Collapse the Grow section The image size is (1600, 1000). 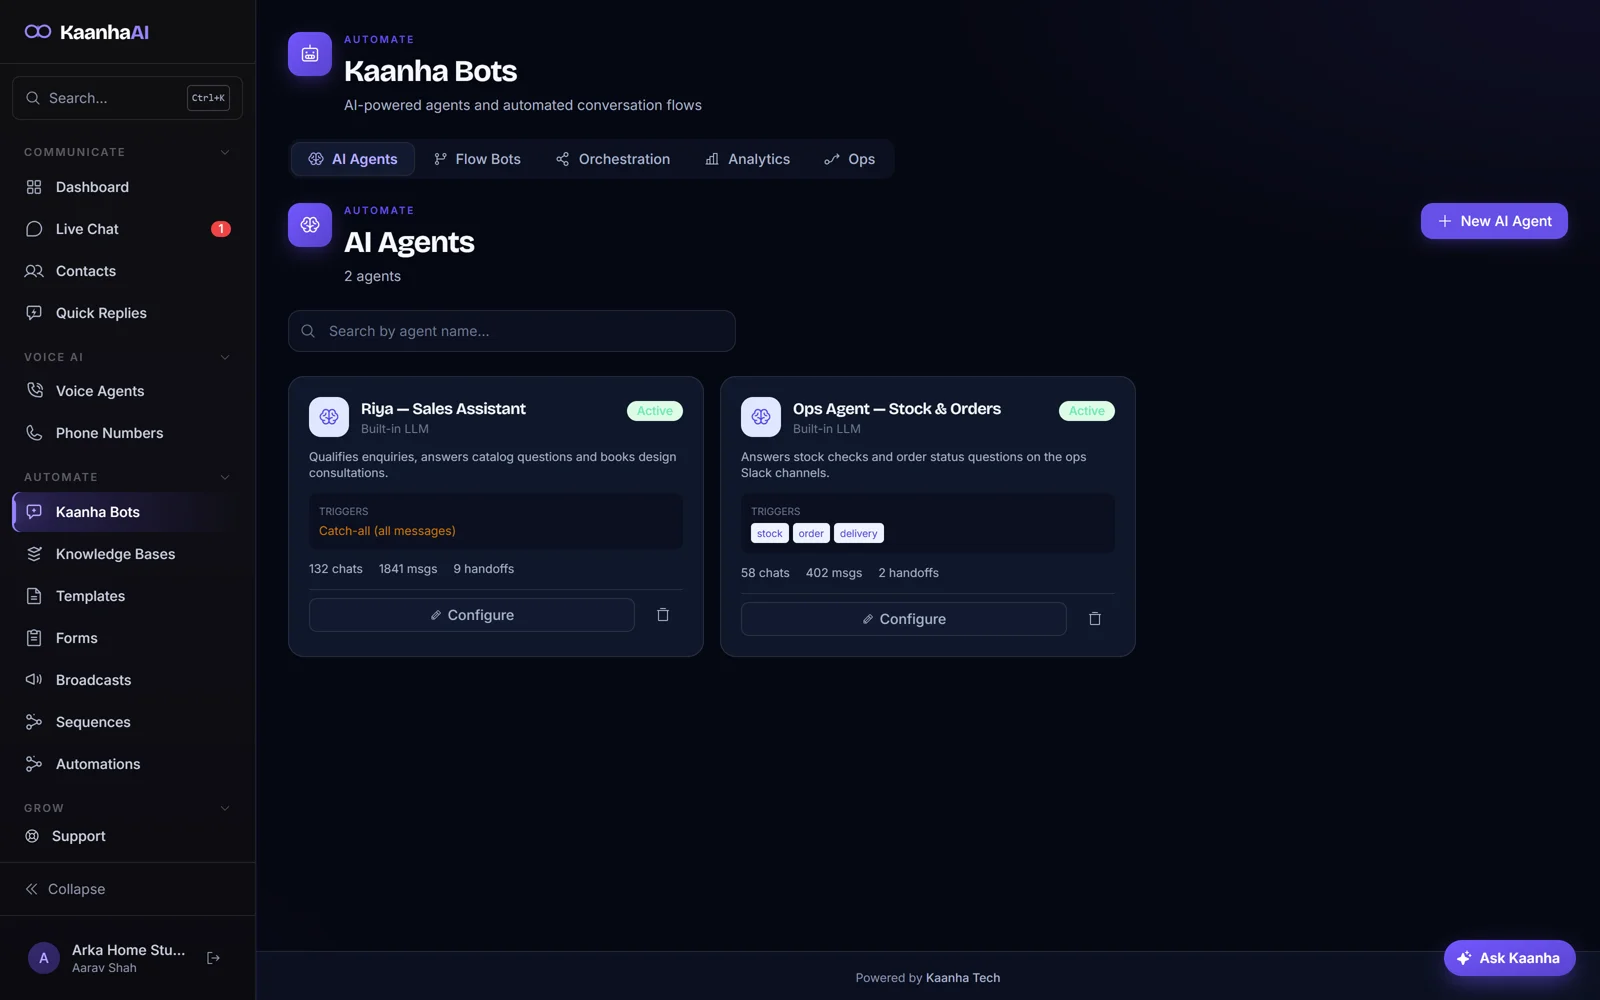click(225, 808)
